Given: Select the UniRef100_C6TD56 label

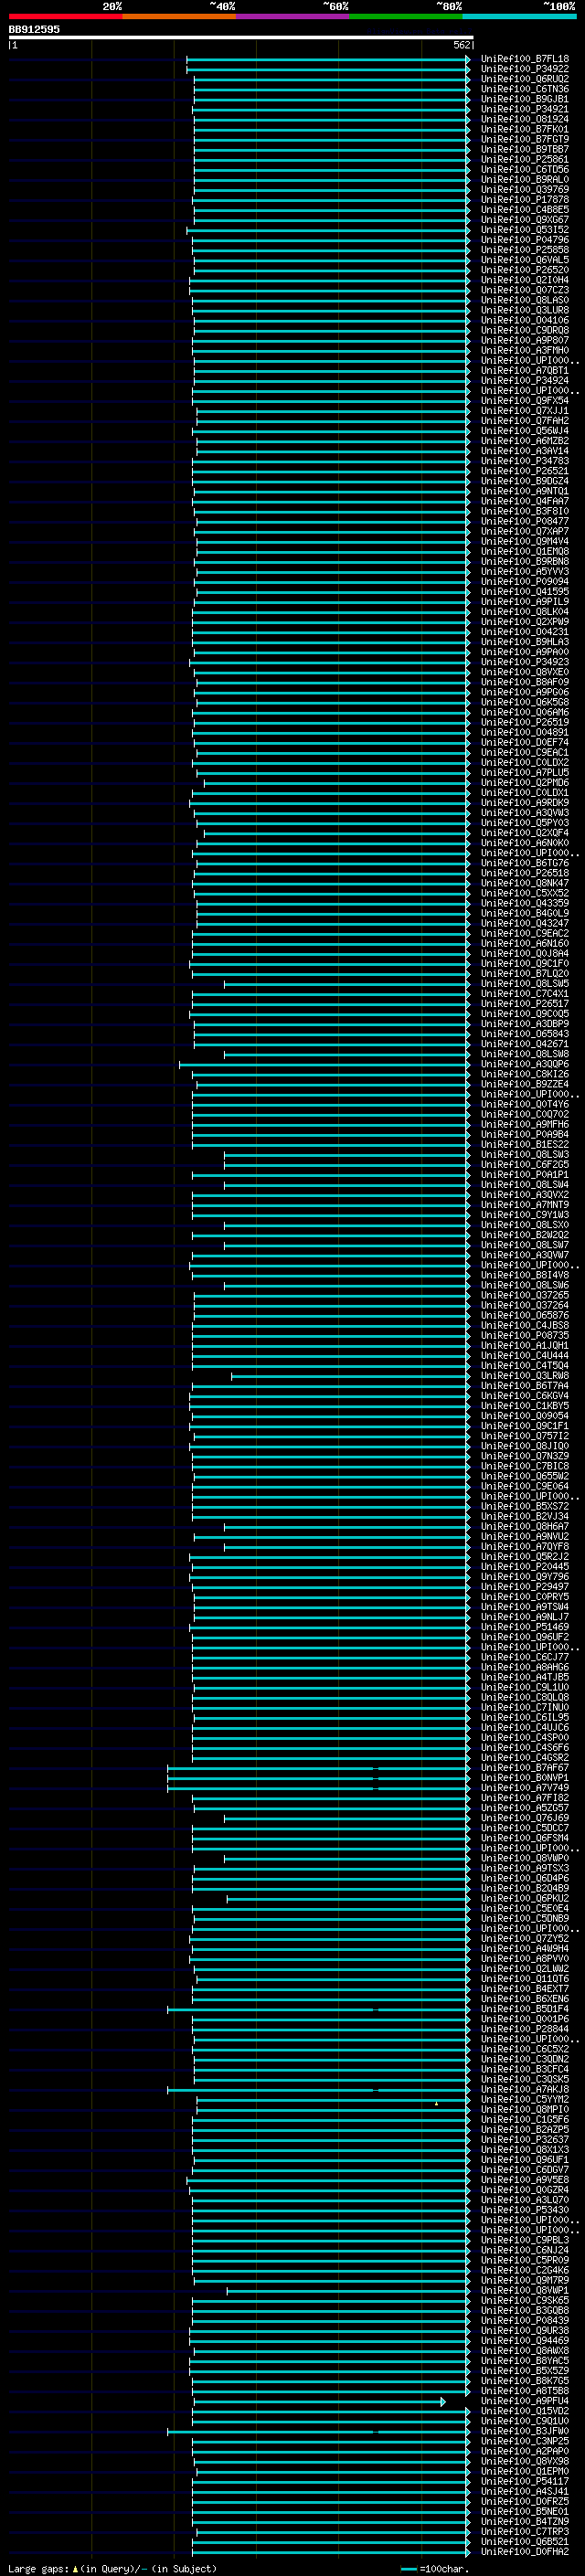Looking at the screenshot, I should pos(525,169).
